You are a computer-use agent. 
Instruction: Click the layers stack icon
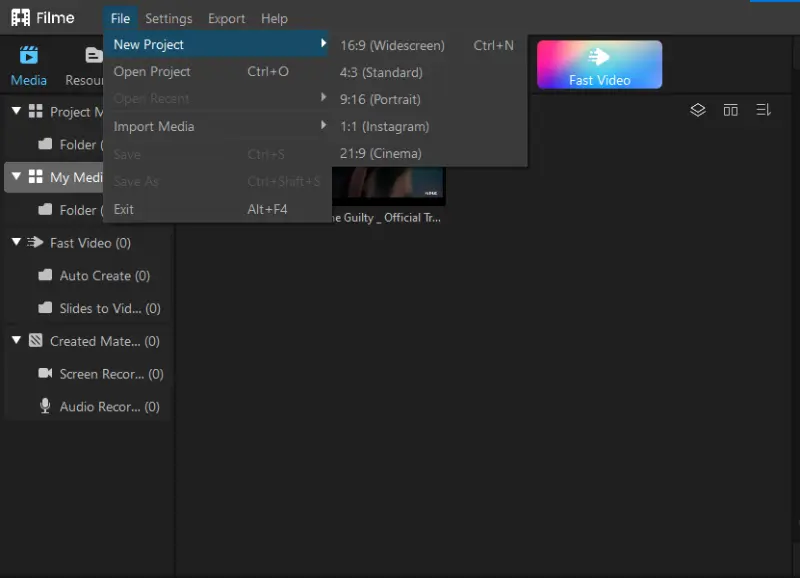coord(697,110)
